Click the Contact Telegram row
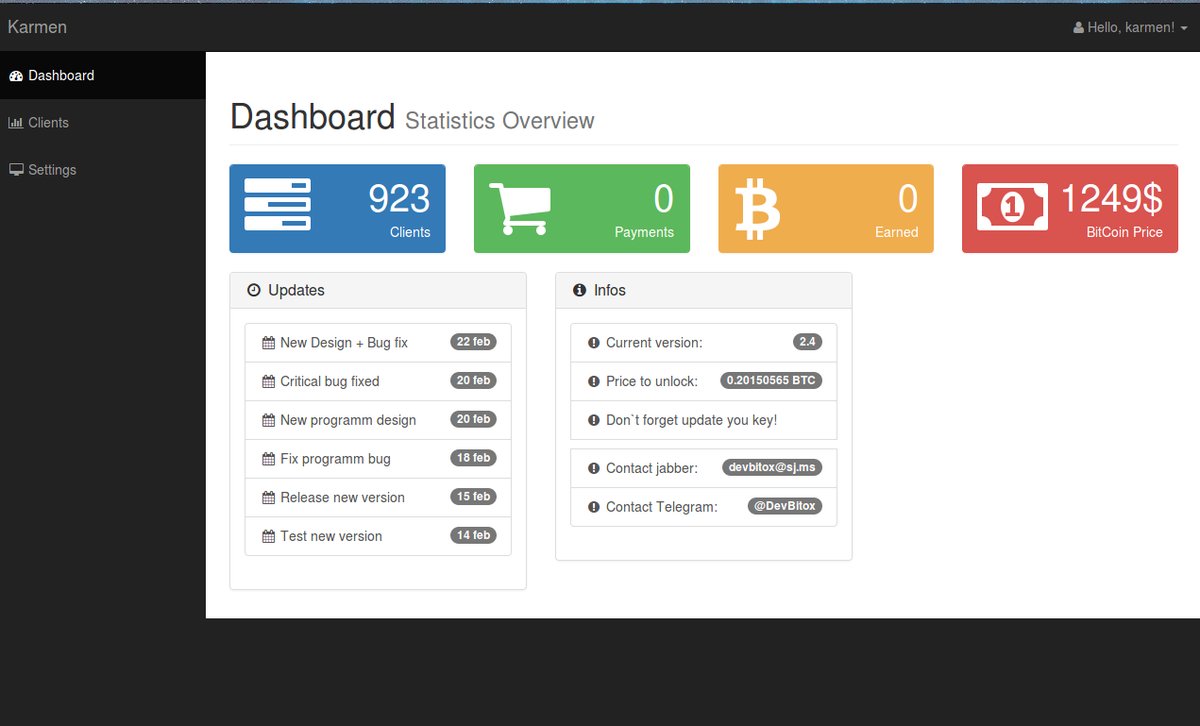Image resolution: width=1200 pixels, height=726 pixels. click(661, 507)
